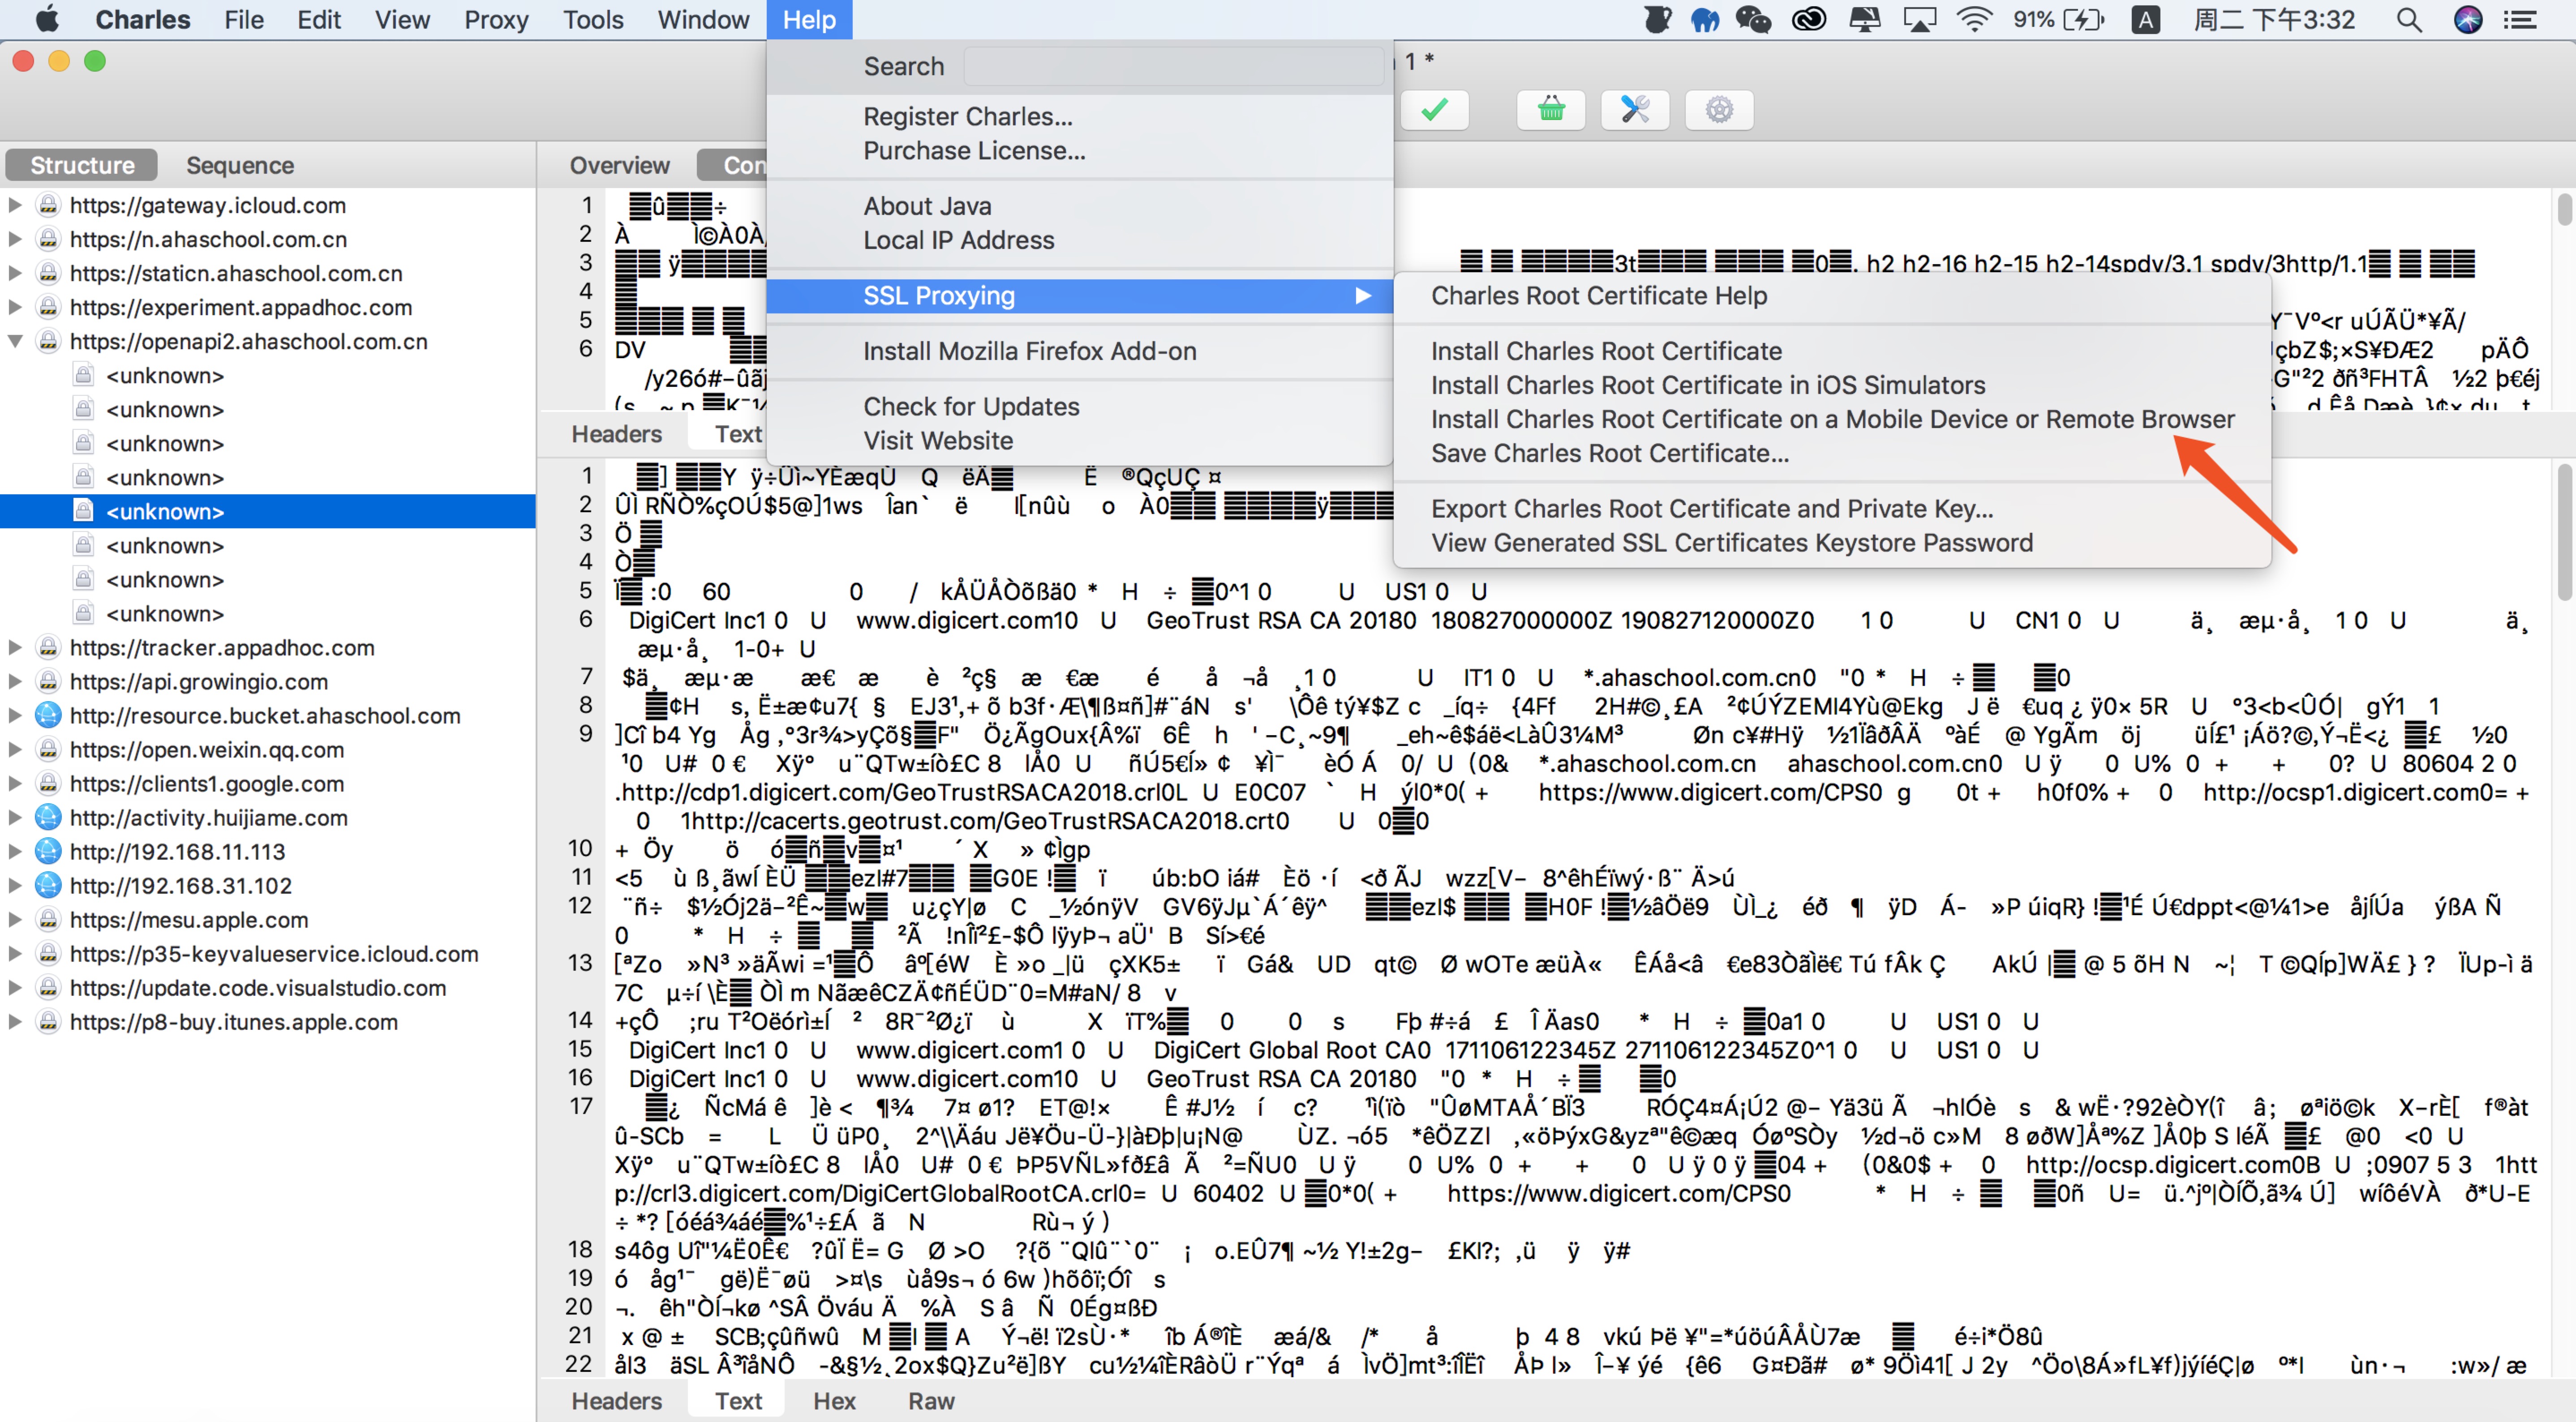
Task: Select https://p35-keyvalueservice.icloud.com host row
Action: pos(274,954)
